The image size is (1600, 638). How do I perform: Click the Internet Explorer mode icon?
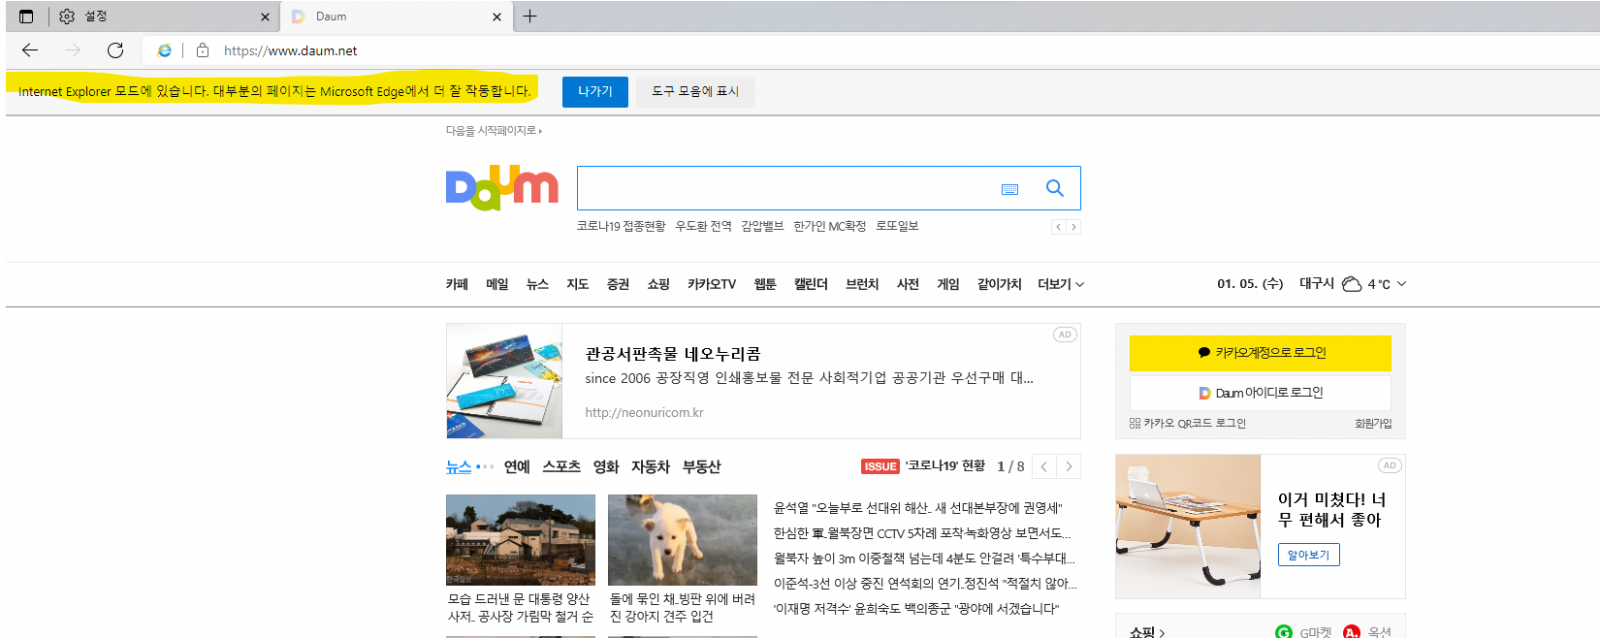click(x=164, y=50)
